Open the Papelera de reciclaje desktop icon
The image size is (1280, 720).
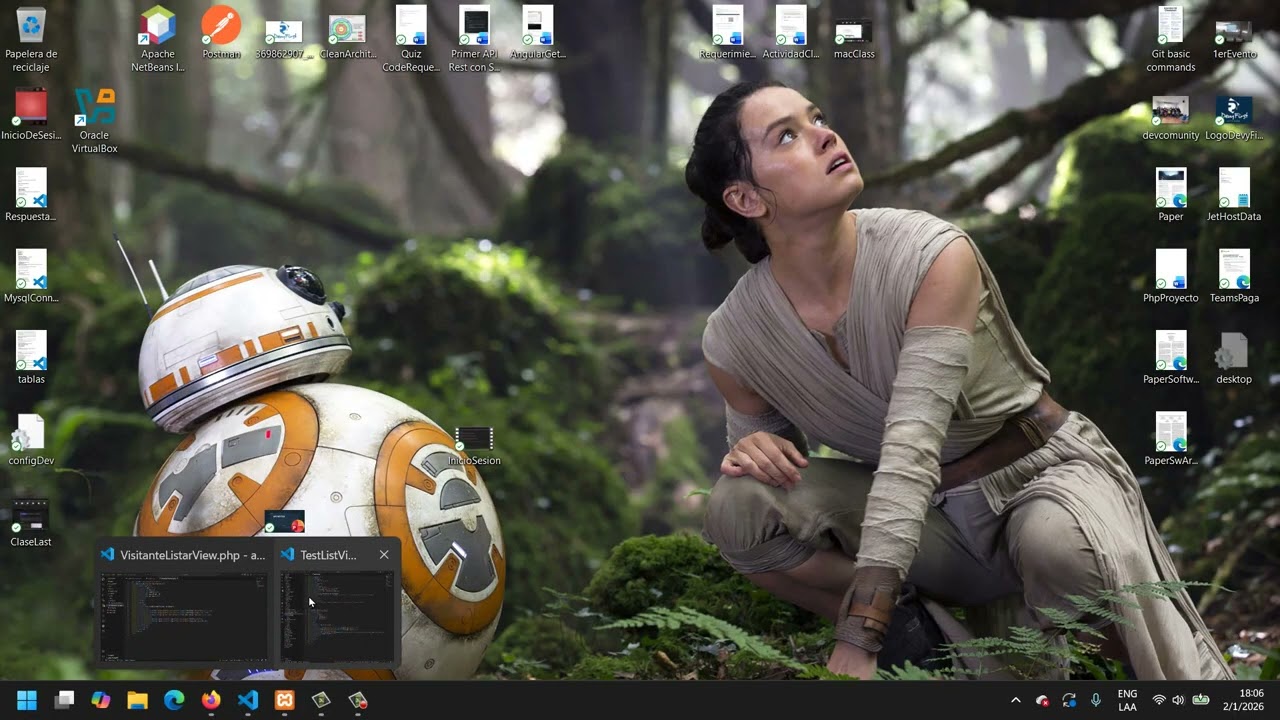tap(31, 40)
